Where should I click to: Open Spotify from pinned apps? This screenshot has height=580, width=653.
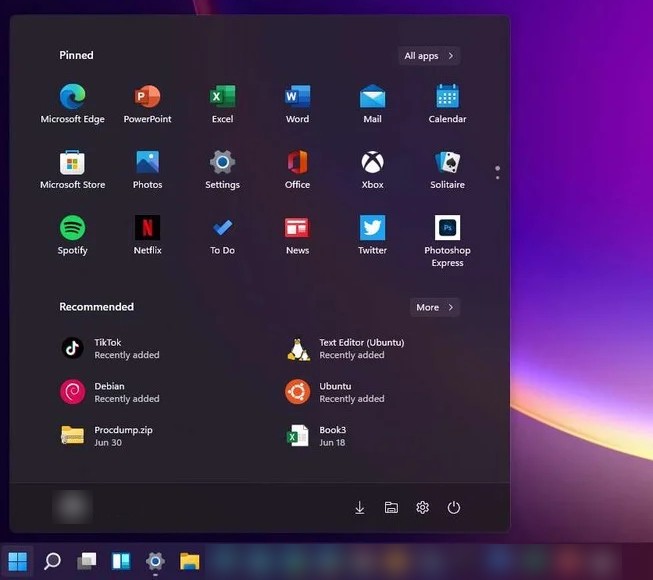click(72, 235)
